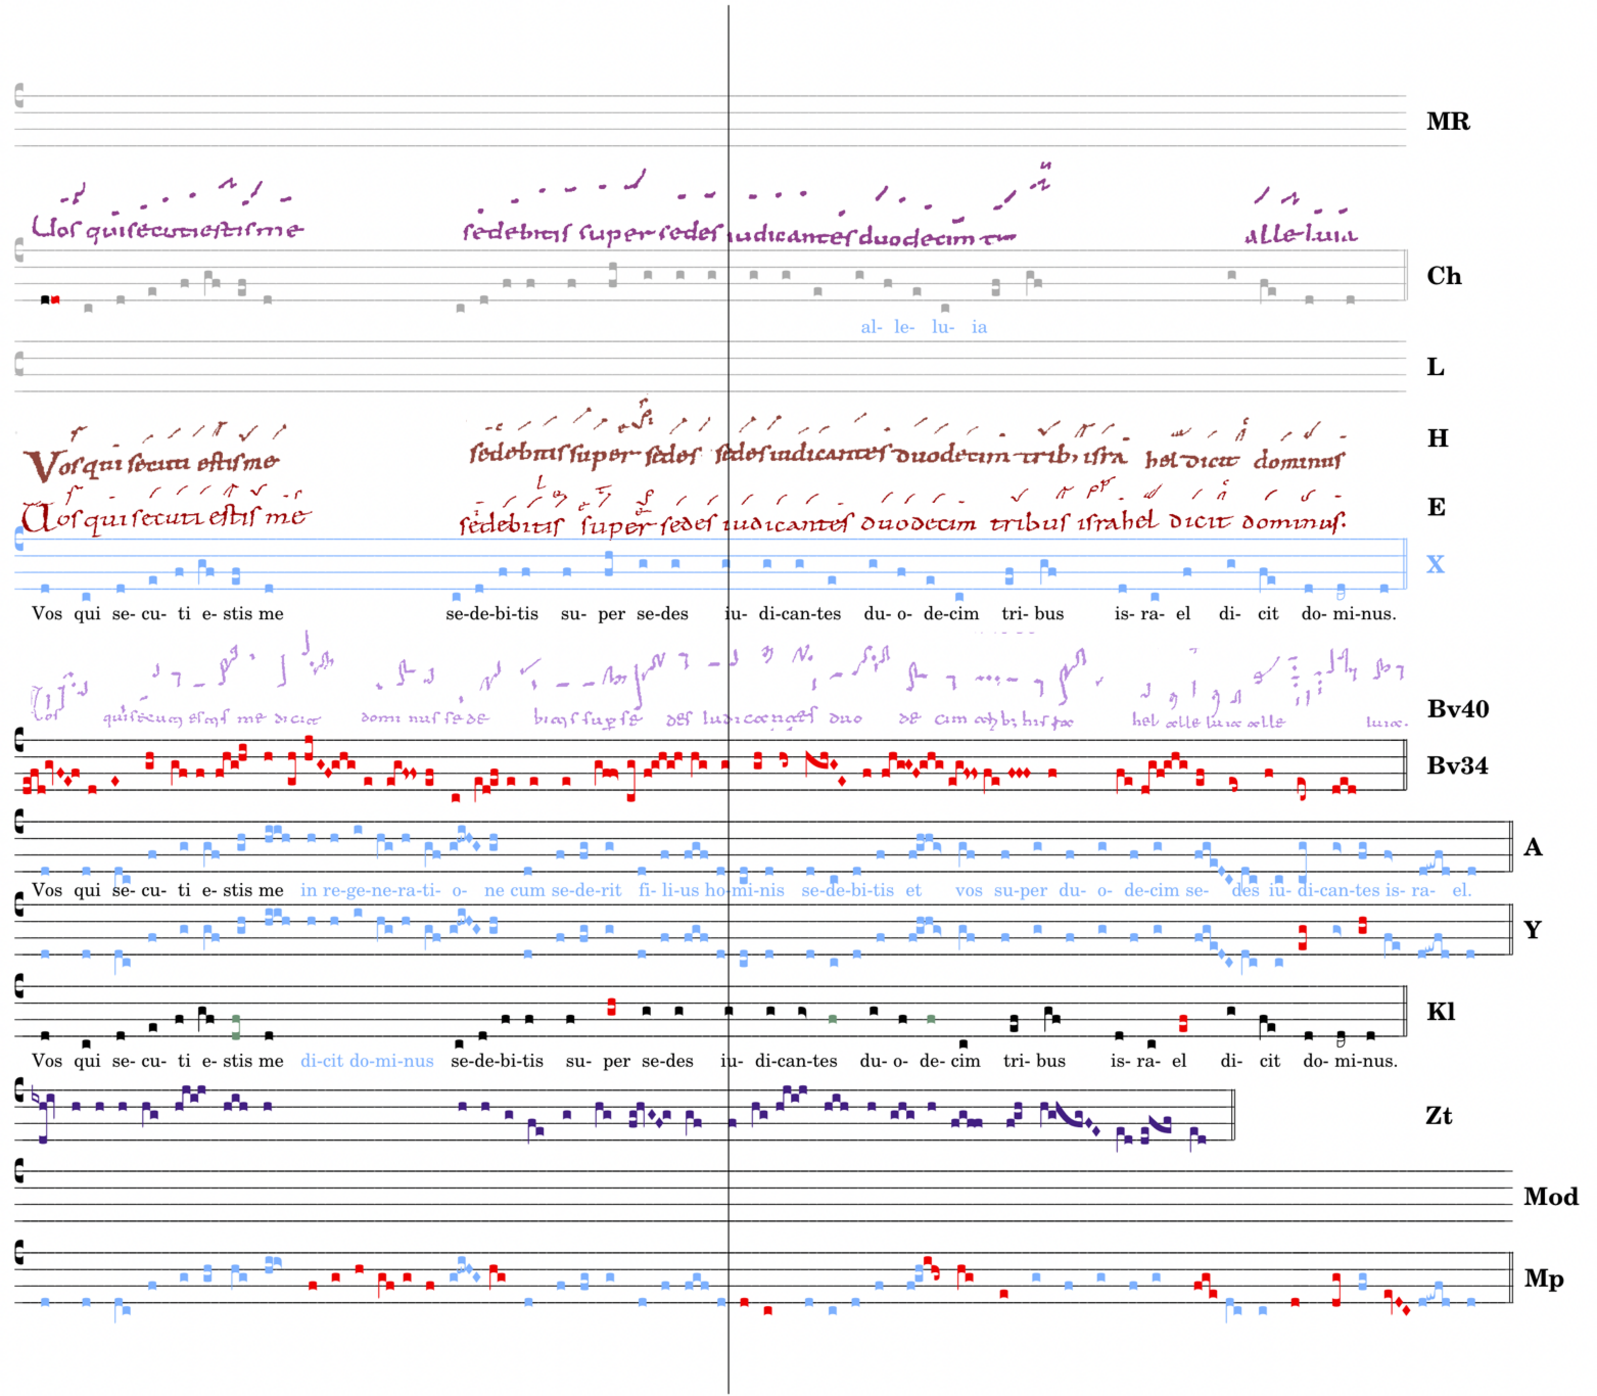Select the blue clef on the X staff

[19, 541]
